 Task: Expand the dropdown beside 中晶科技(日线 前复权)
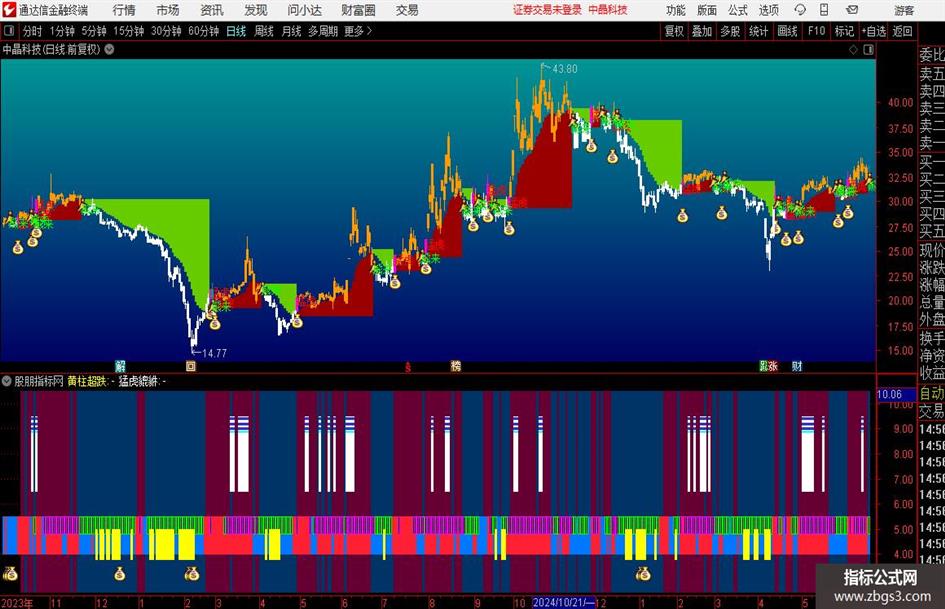click(110, 49)
